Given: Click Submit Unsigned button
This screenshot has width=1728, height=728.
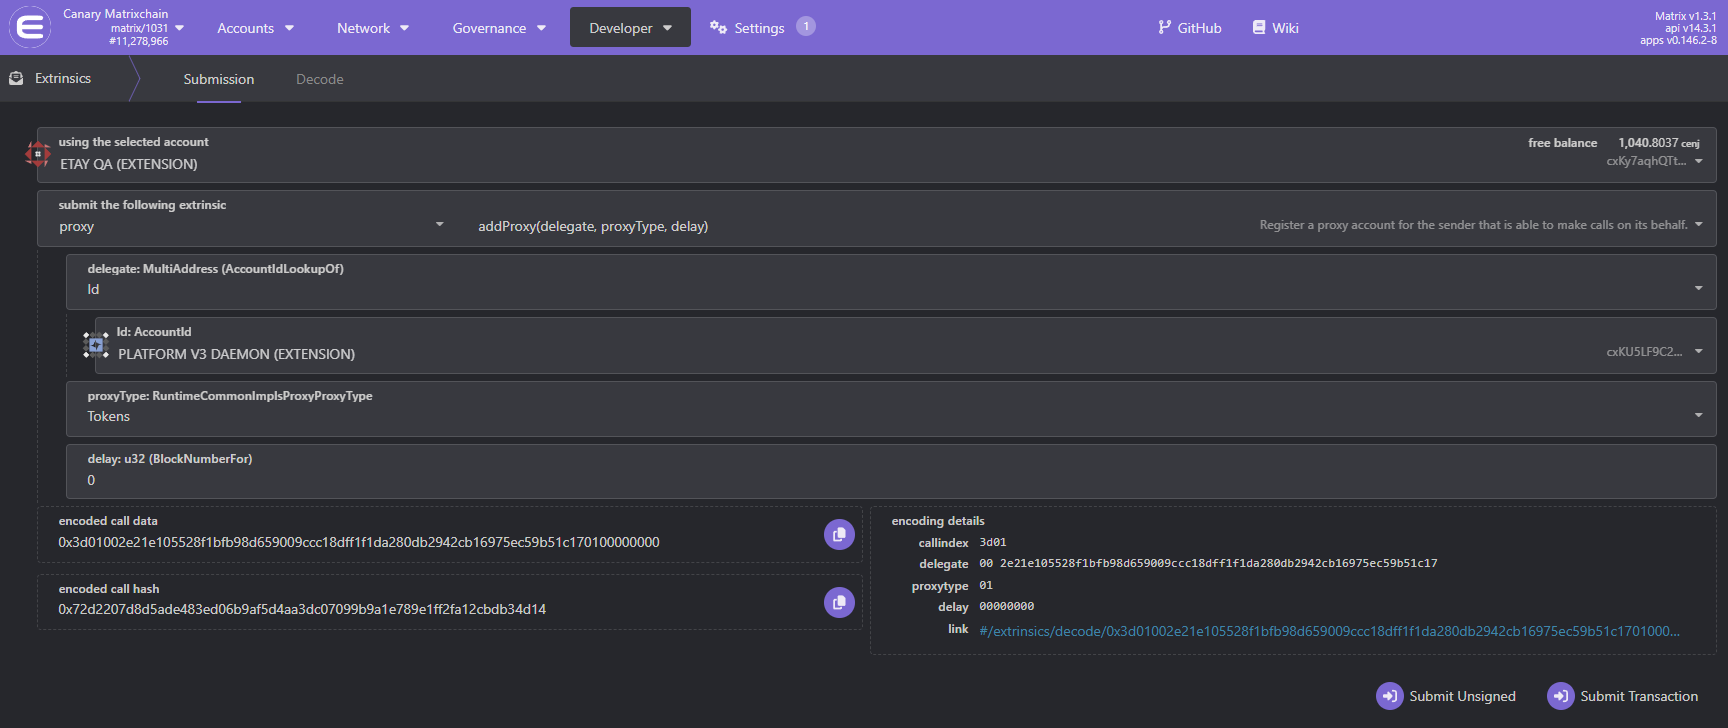Looking at the screenshot, I should coord(1446,696).
